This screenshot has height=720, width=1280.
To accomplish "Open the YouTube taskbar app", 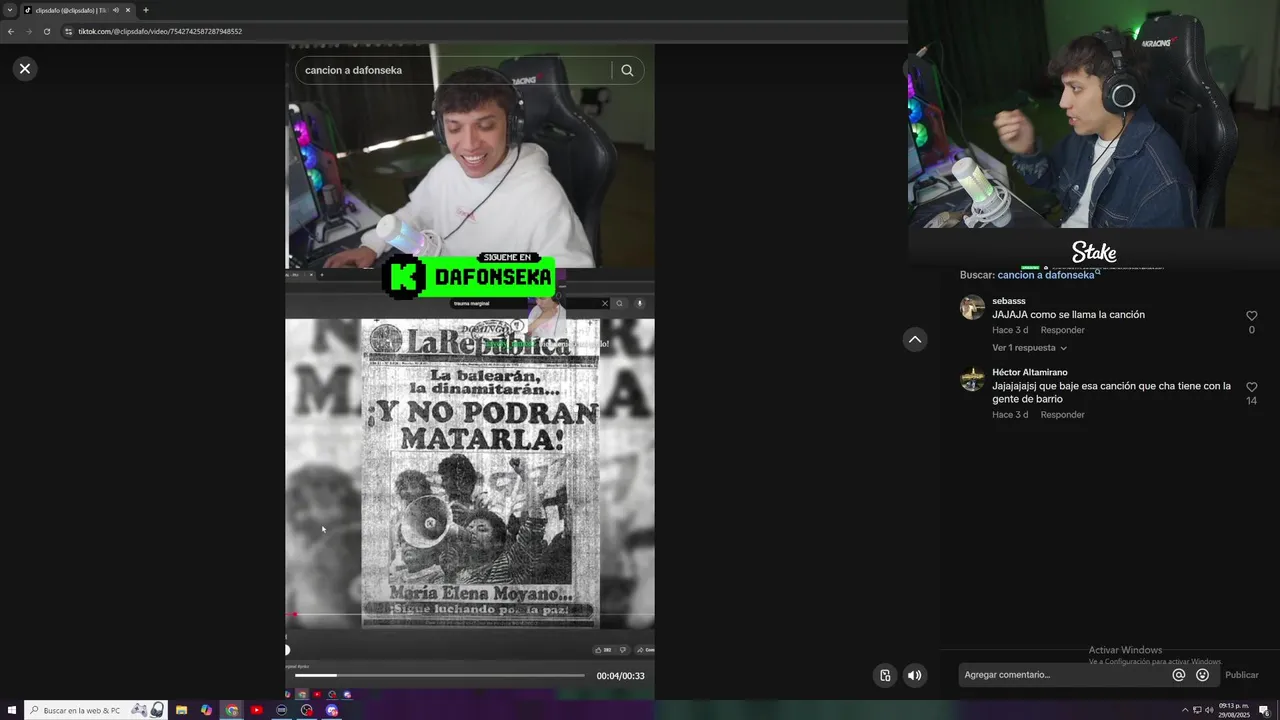I will (x=256, y=710).
